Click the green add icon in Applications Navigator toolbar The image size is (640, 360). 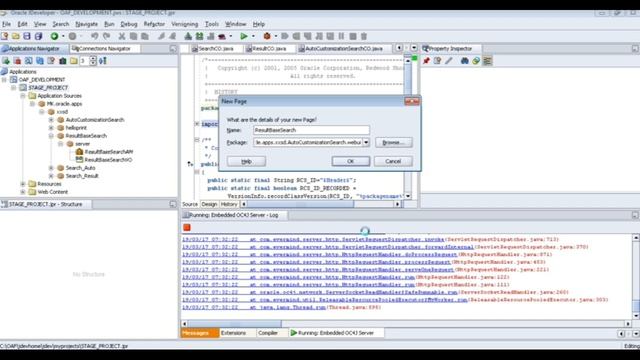(x=6, y=61)
